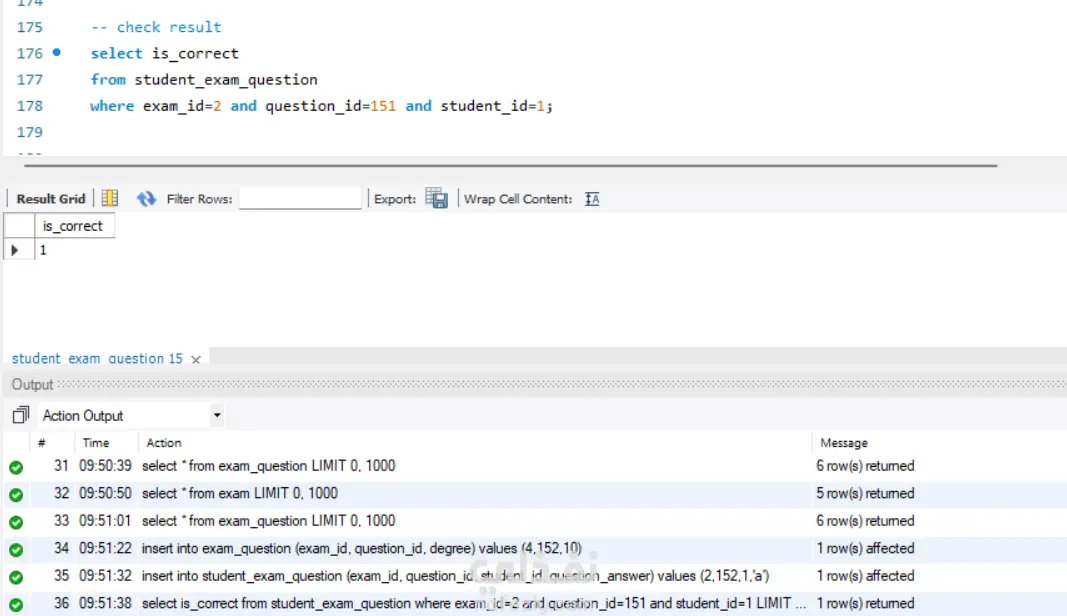Viewport: 1067px width, 616px height.
Task: Click into the Filter Rows input field
Action: (x=300, y=198)
